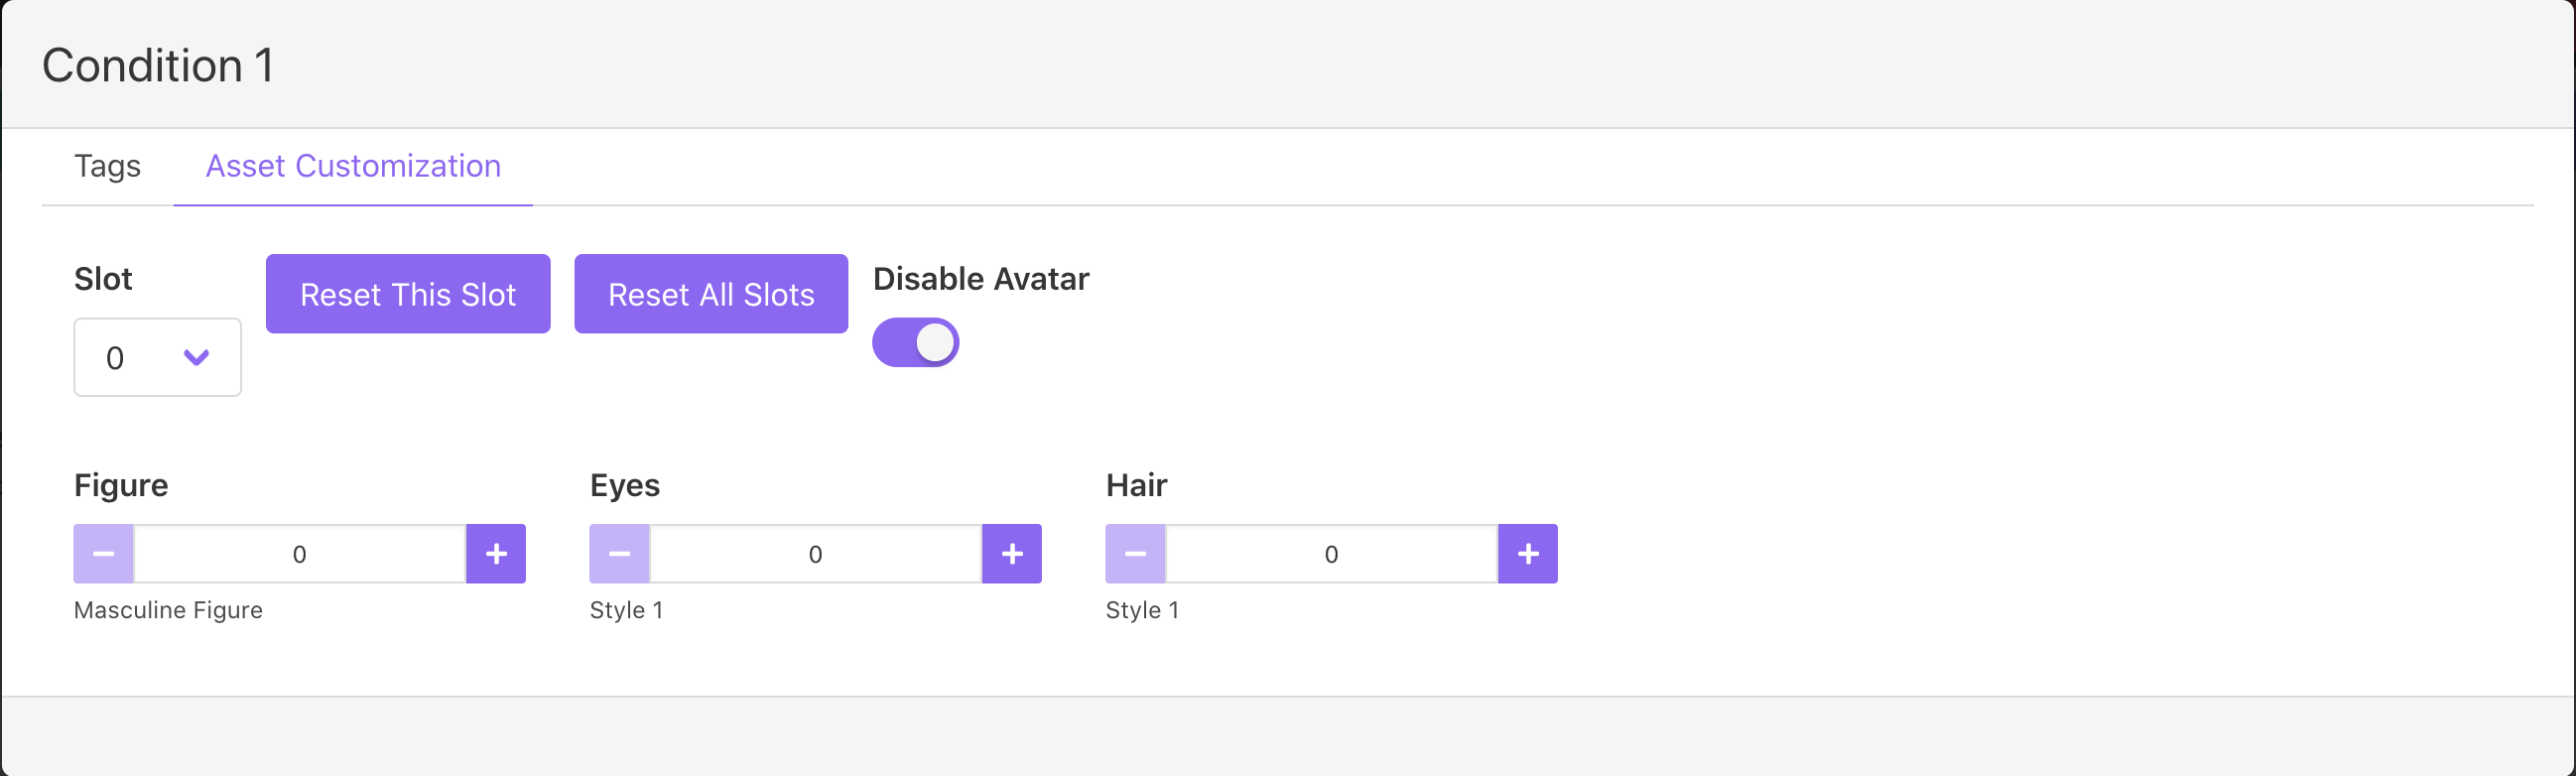
Task: Click the Eyes minus button
Action: (x=619, y=554)
